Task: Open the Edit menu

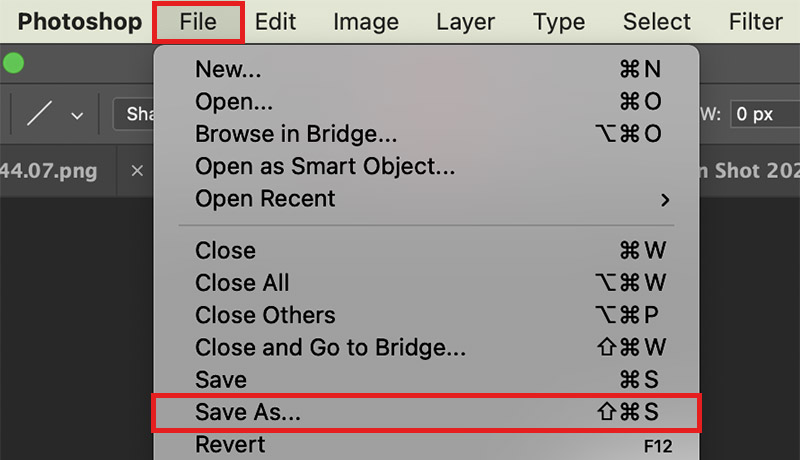Action: tap(276, 22)
